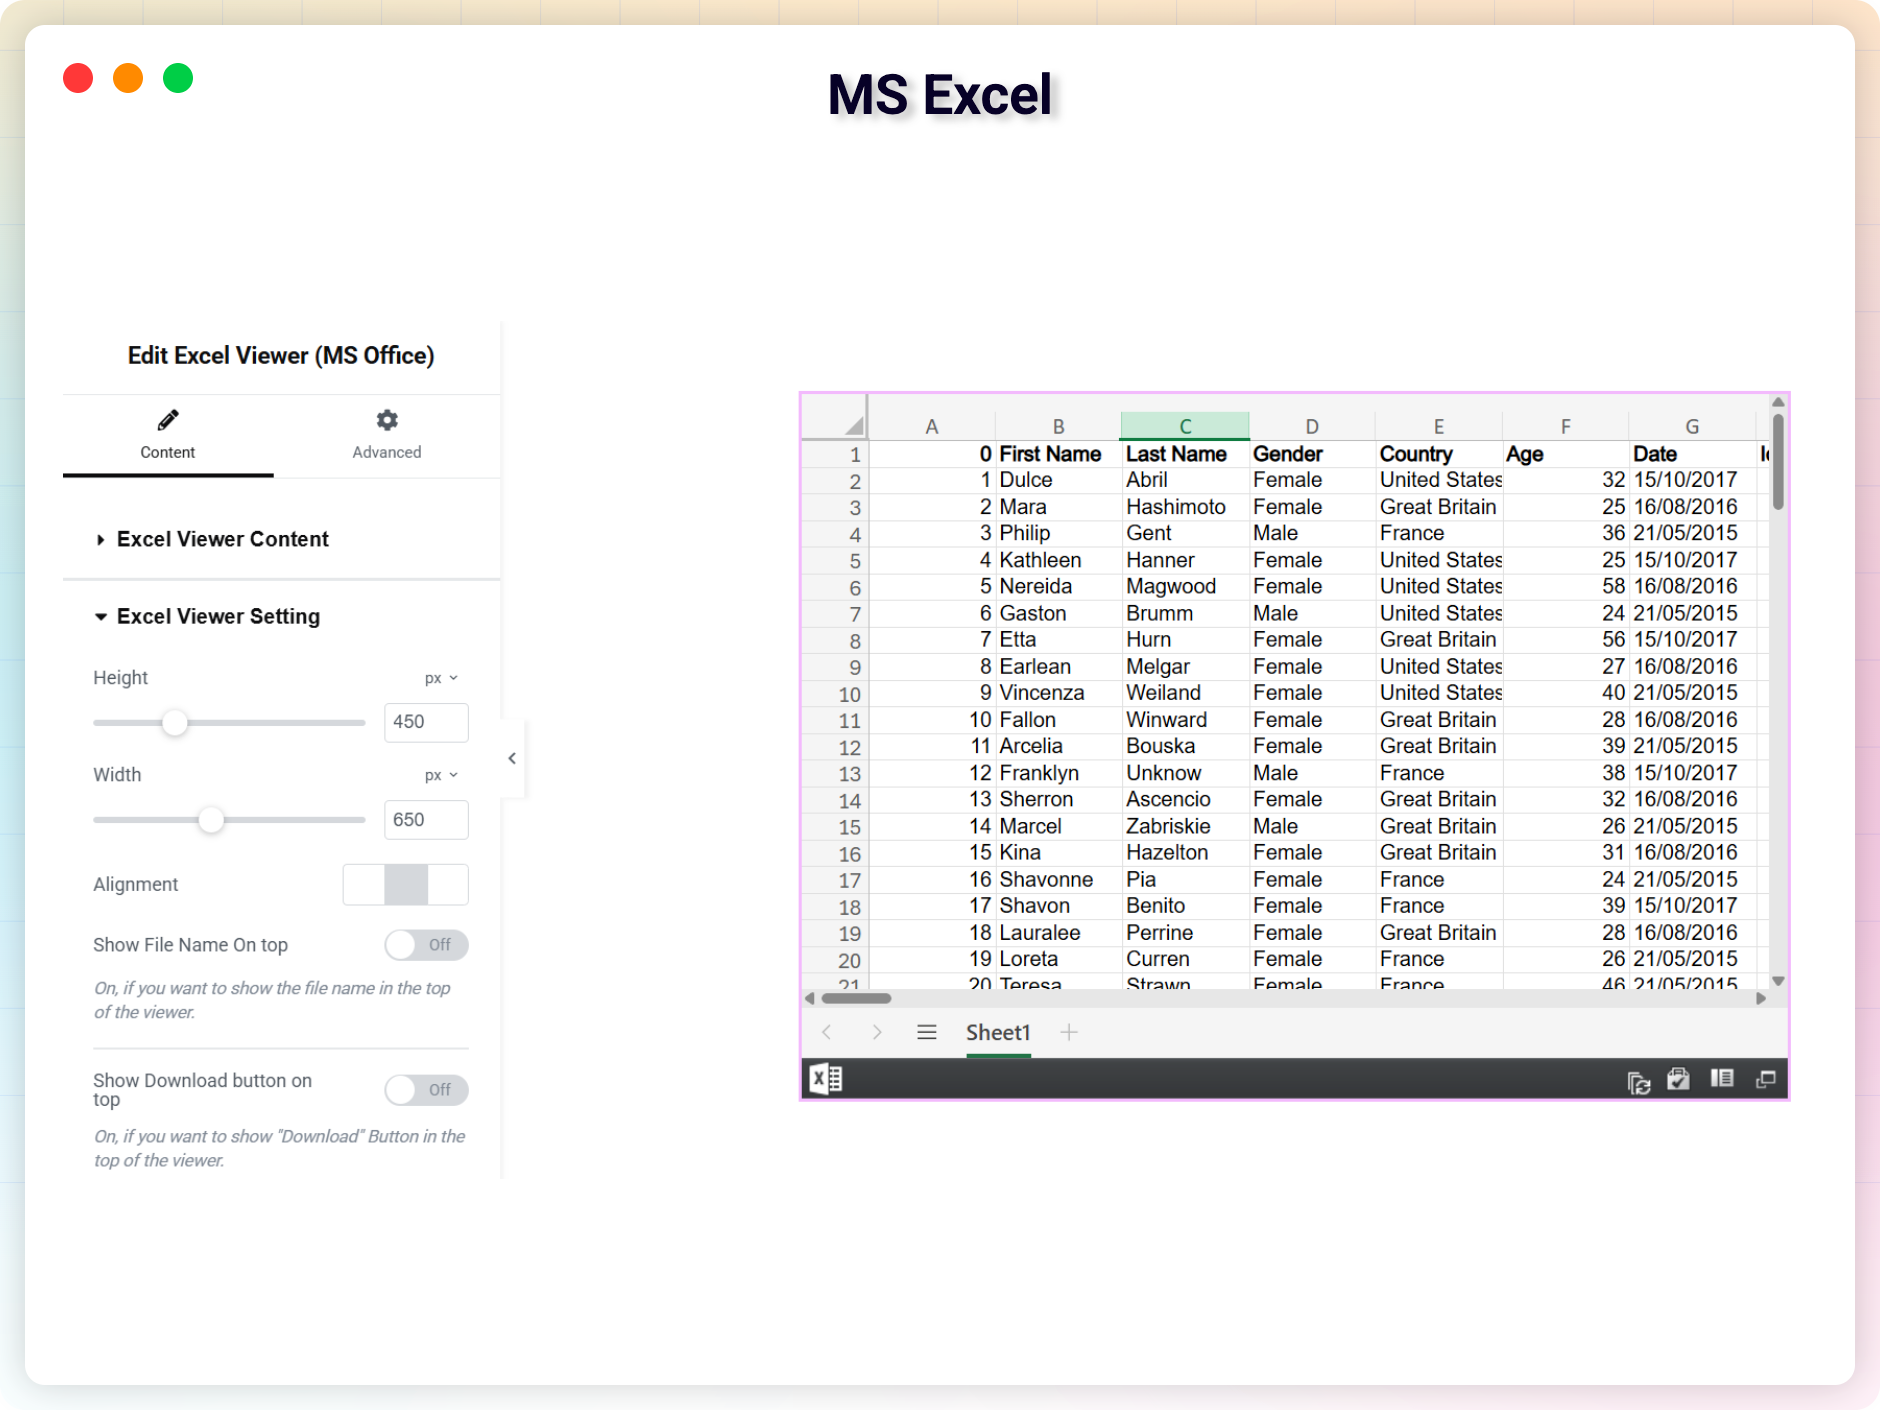Toggle Show File Name On top switch
Viewport: 1880px width, 1410px height.
coord(426,945)
